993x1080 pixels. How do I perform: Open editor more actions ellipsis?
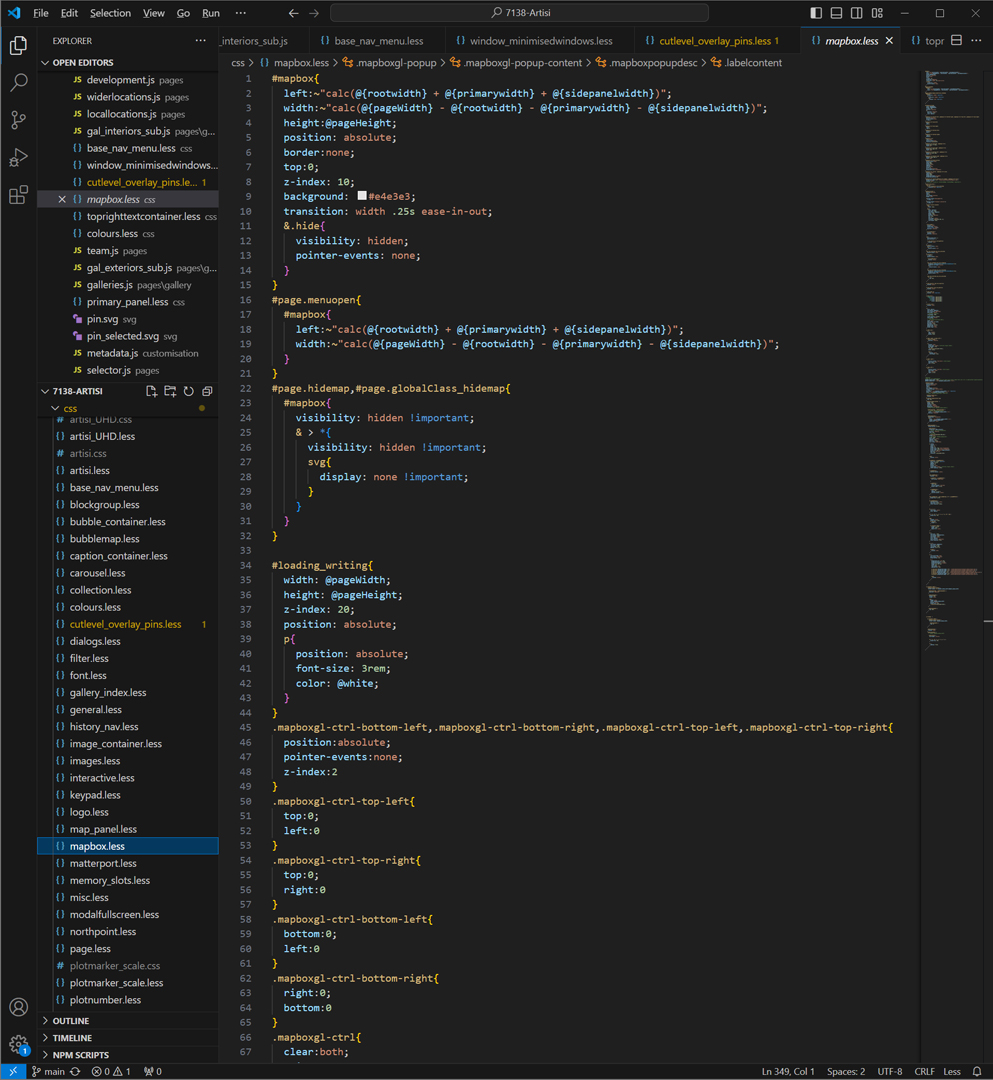pos(976,41)
